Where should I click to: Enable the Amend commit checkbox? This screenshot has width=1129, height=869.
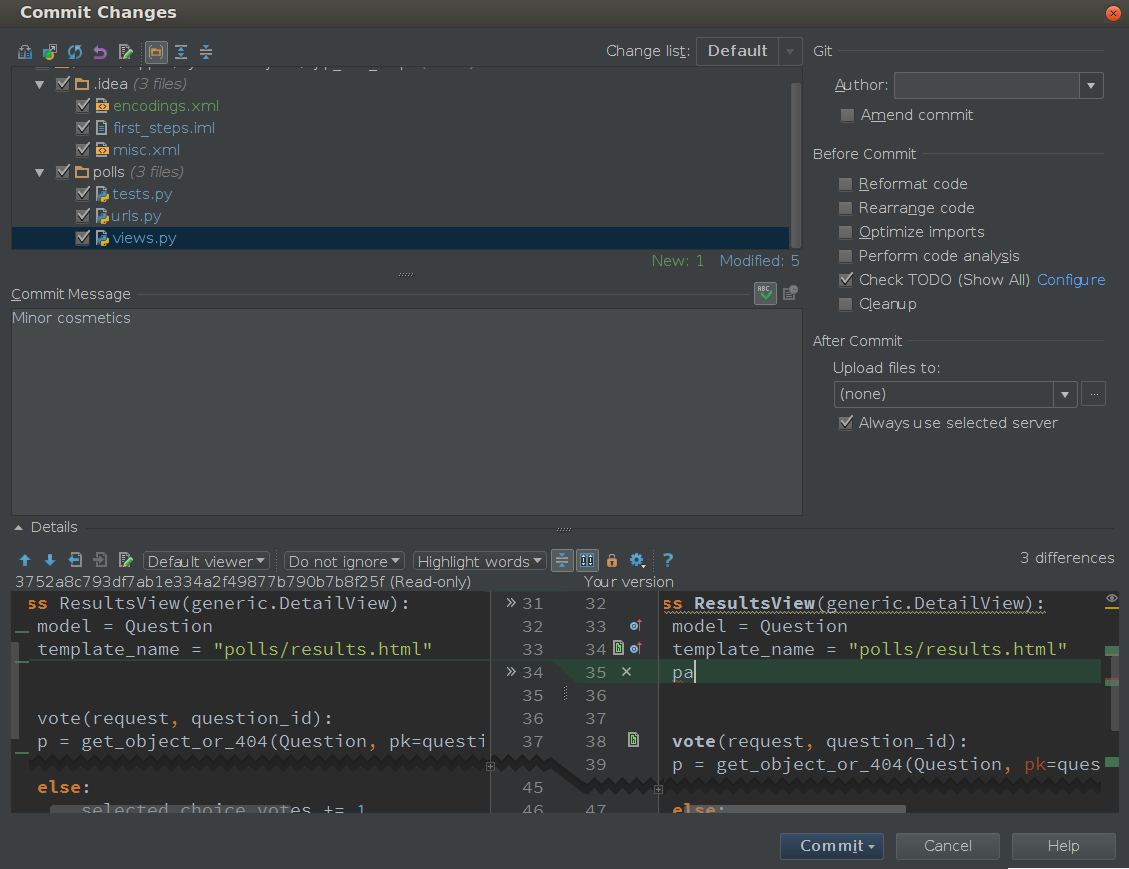pos(847,115)
